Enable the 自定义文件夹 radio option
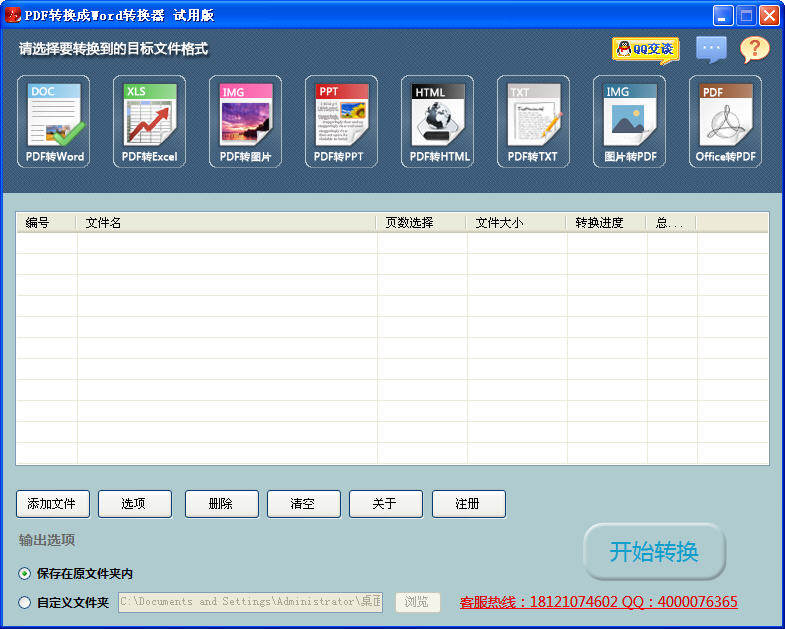Screen dimensions: 785x629 [x=25, y=602]
